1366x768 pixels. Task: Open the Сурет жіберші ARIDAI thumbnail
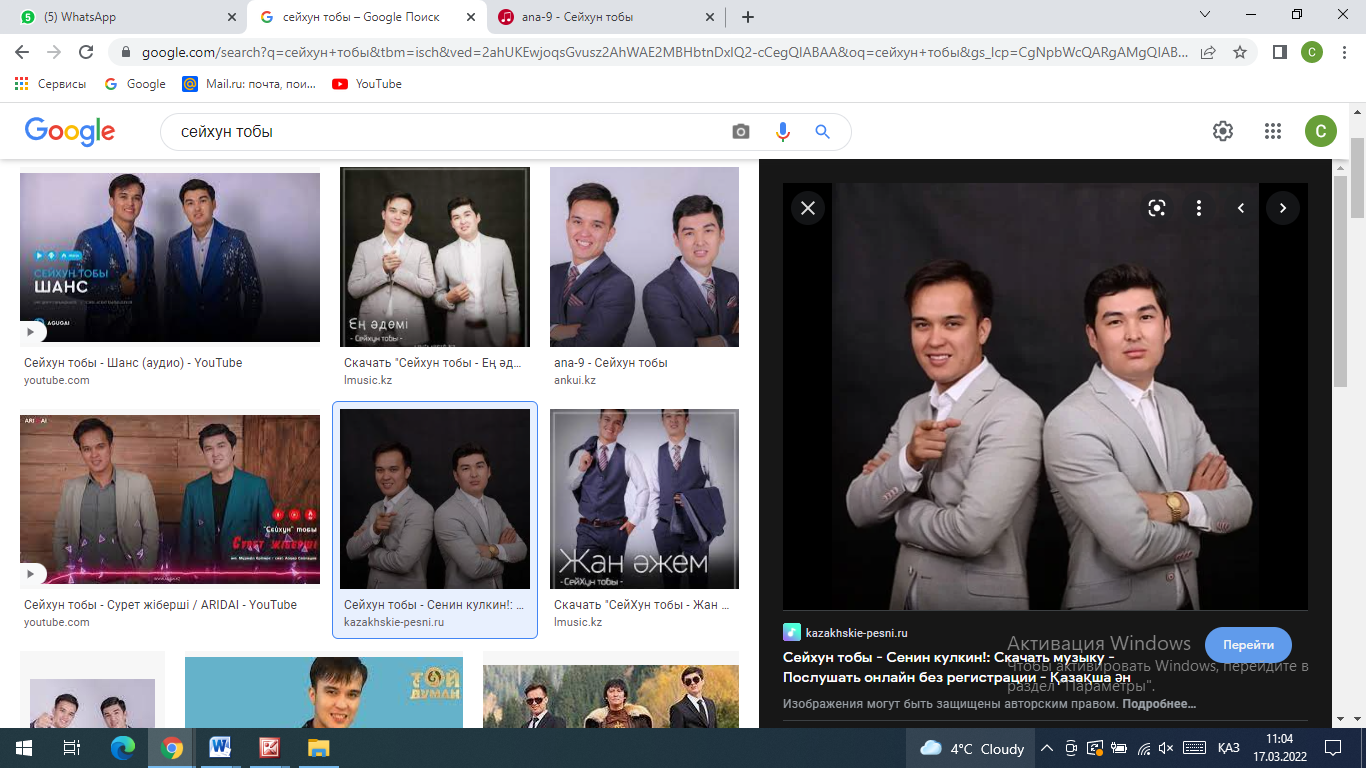click(x=170, y=500)
